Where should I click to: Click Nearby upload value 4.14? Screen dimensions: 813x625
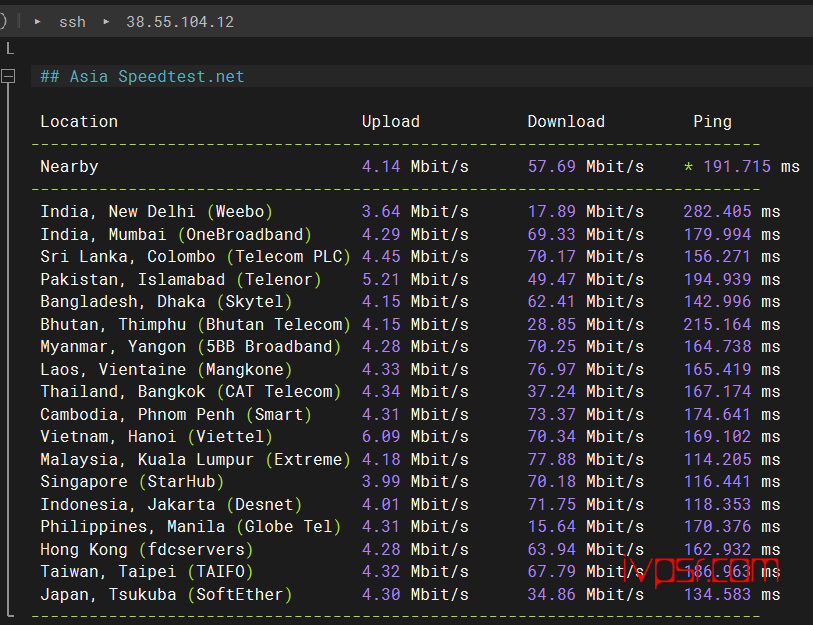pyautogui.click(x=381, y=166)
